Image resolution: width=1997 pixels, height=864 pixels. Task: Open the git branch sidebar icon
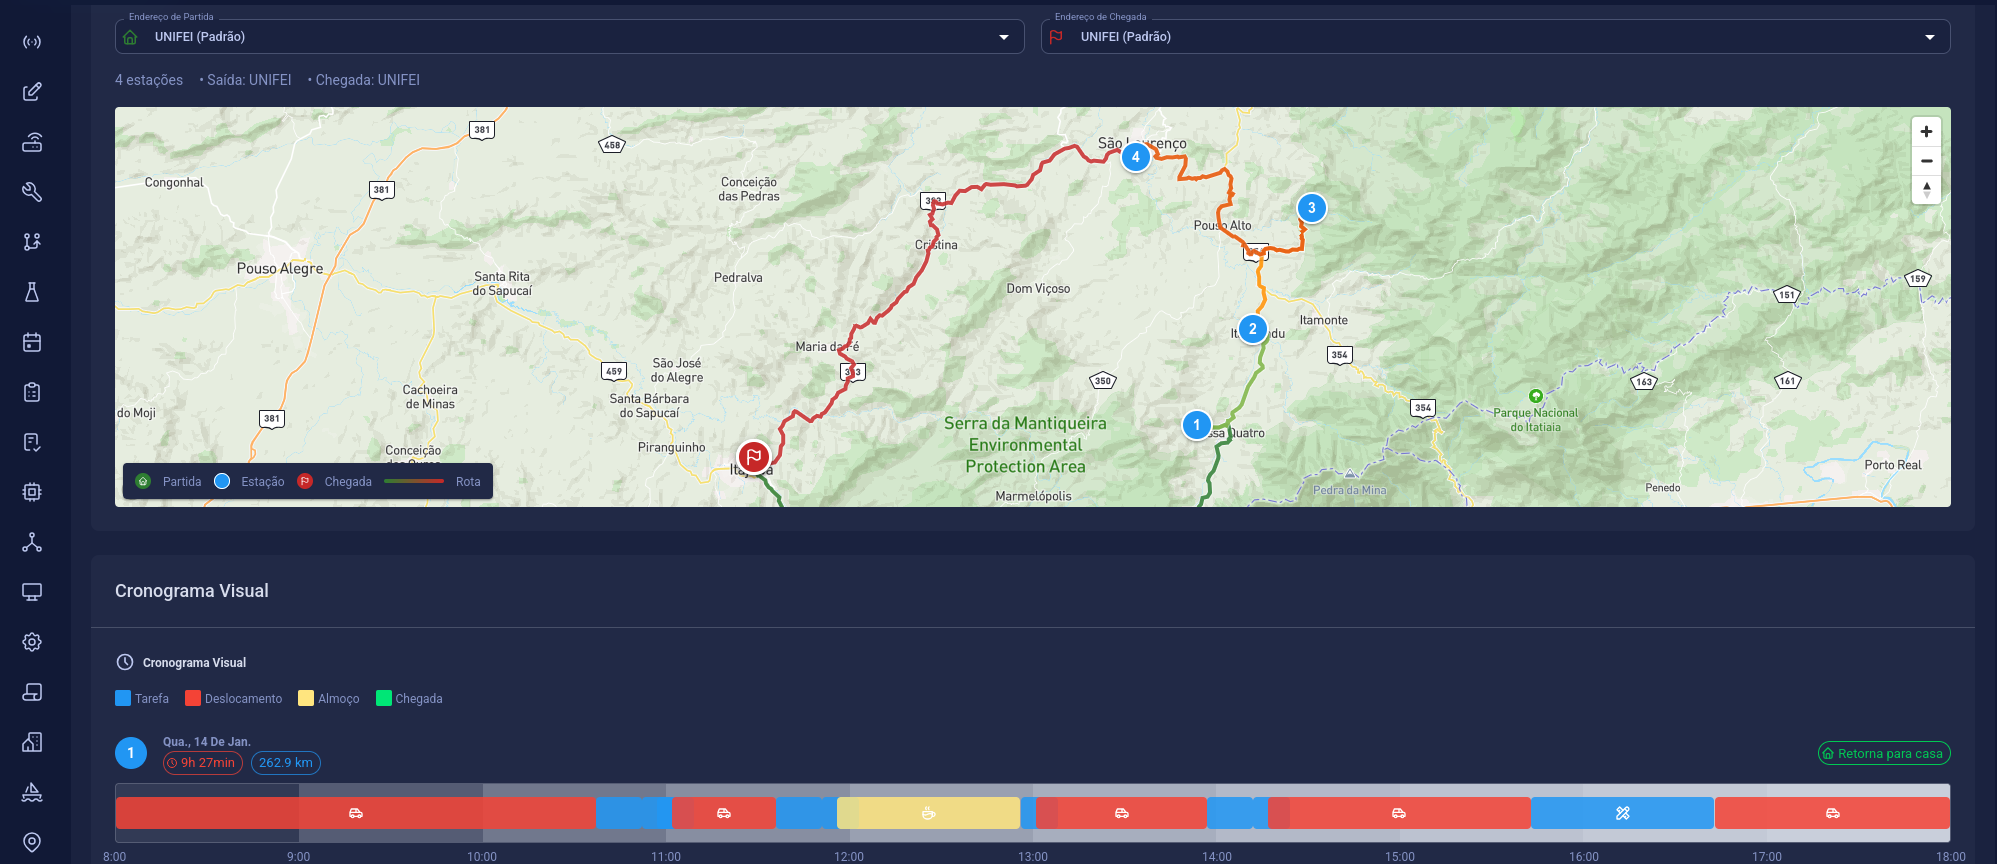[32, 242]
